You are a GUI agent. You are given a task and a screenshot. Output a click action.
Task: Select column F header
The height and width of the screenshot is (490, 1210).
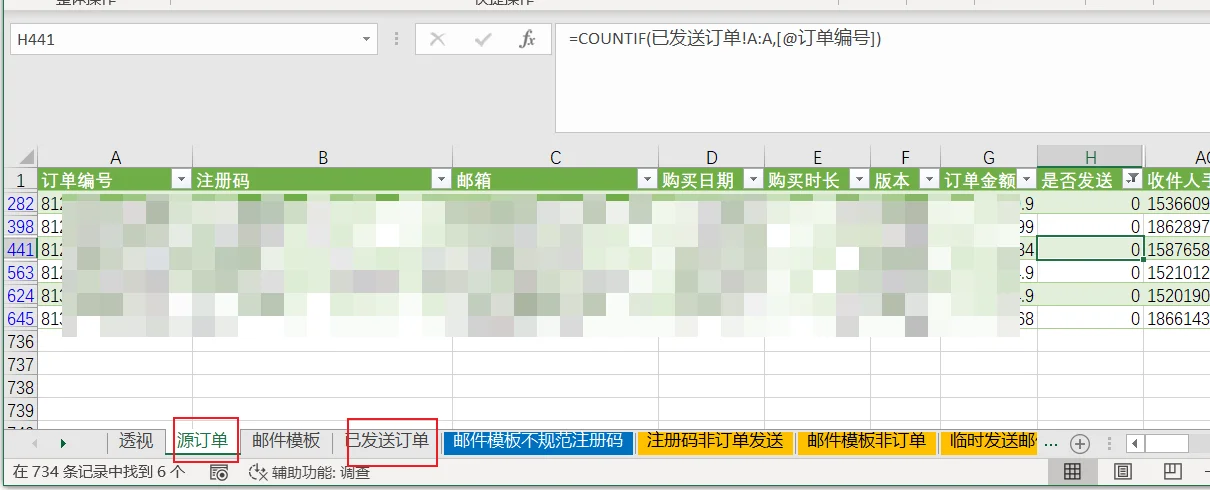point(905,157)
